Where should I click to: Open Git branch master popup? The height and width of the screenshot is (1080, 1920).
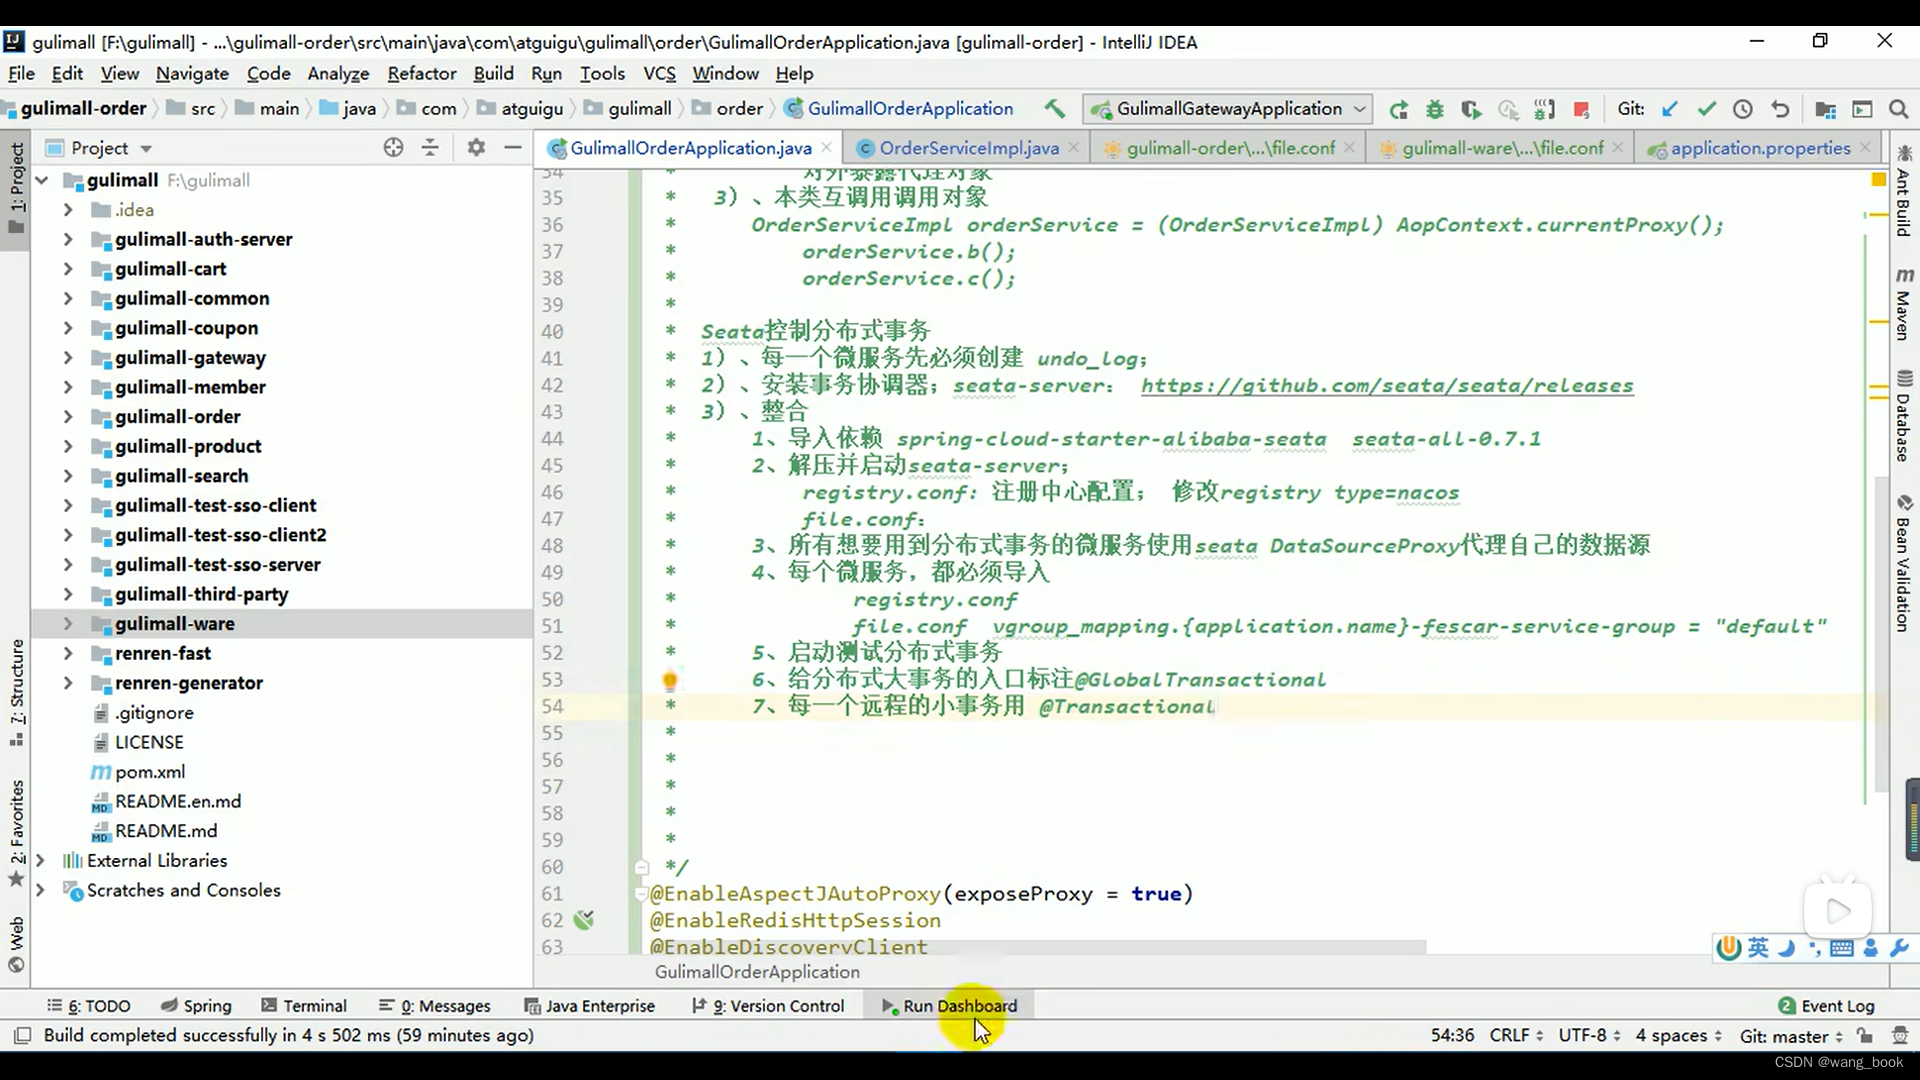click(1791, 1036)
